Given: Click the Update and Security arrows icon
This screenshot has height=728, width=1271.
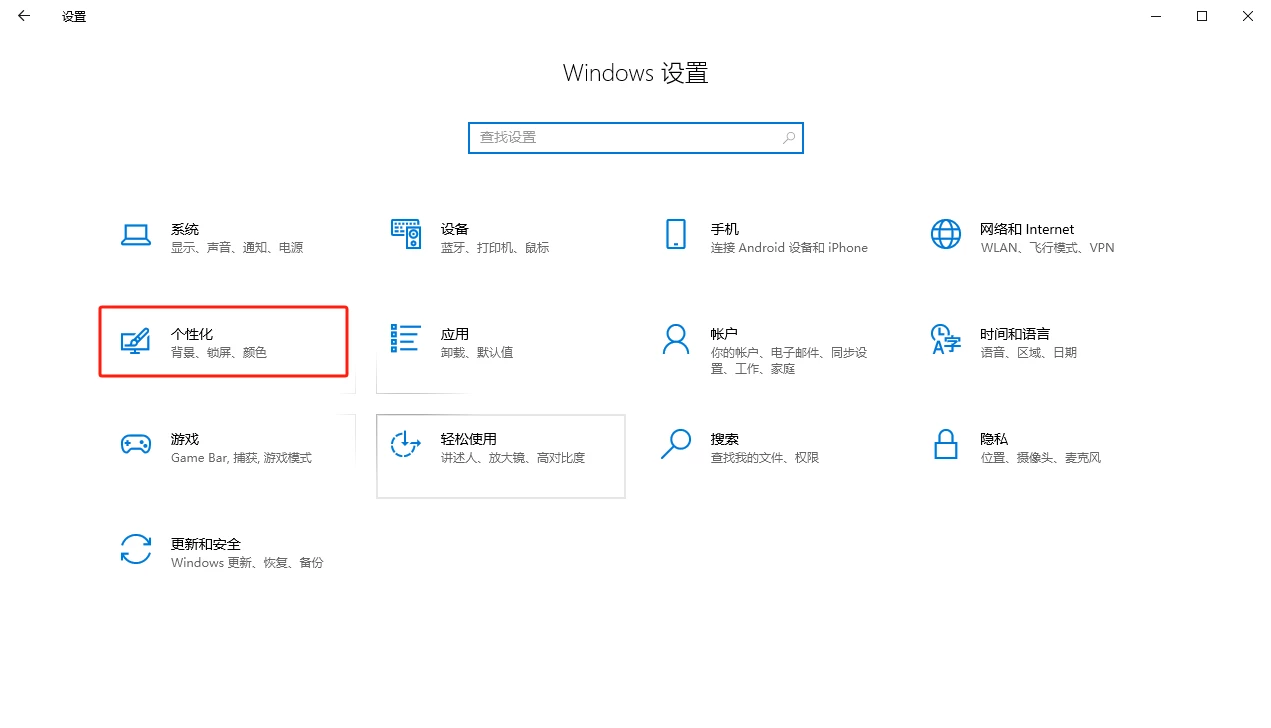Looking at the screenshot, I should point(135,549).
